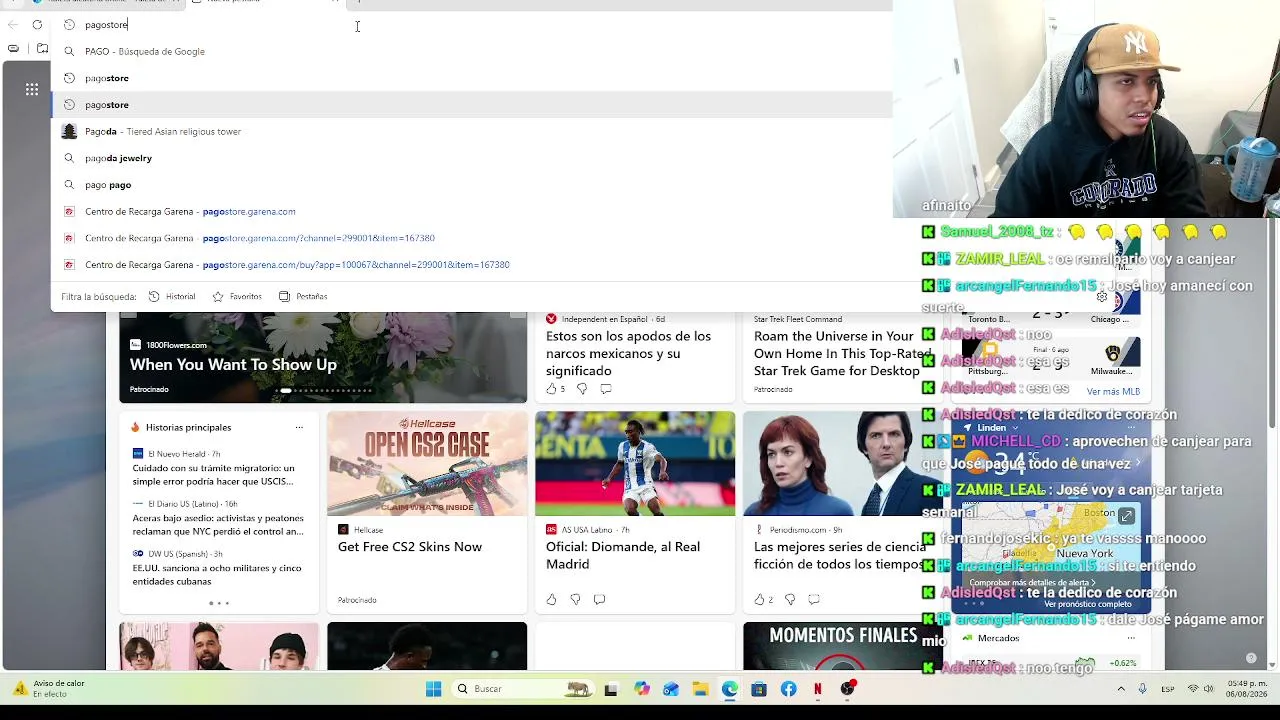The width and height of the screenshot is (1280, 720).
Task: Click like on the narcos mexicanos article
Action: pos(551,389)
